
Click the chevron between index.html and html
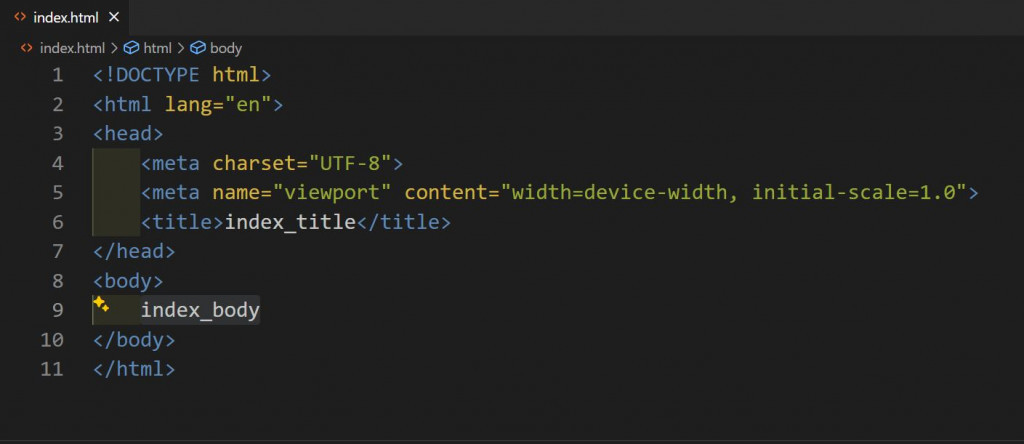coord(115,47)
